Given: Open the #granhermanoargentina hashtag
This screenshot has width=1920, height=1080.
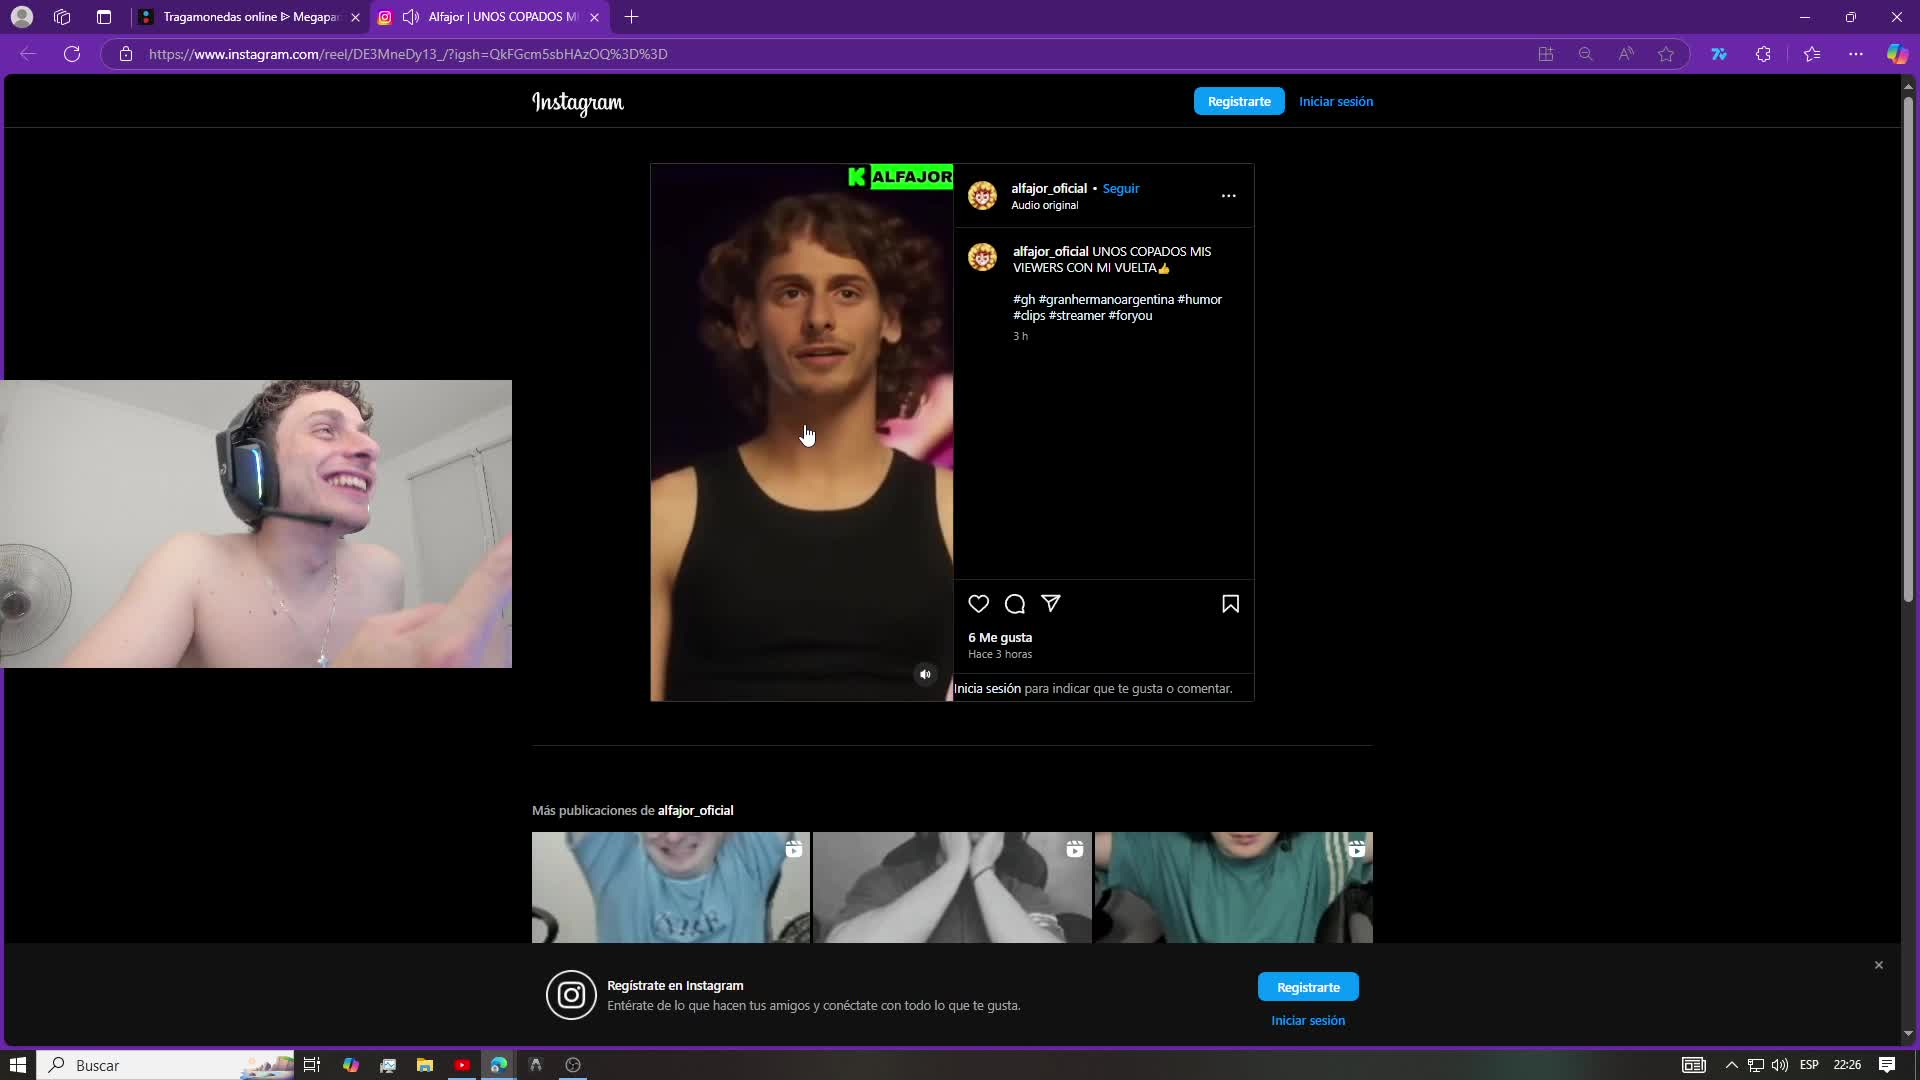Looking at the screenshot, I should (x=1106, y=299).
